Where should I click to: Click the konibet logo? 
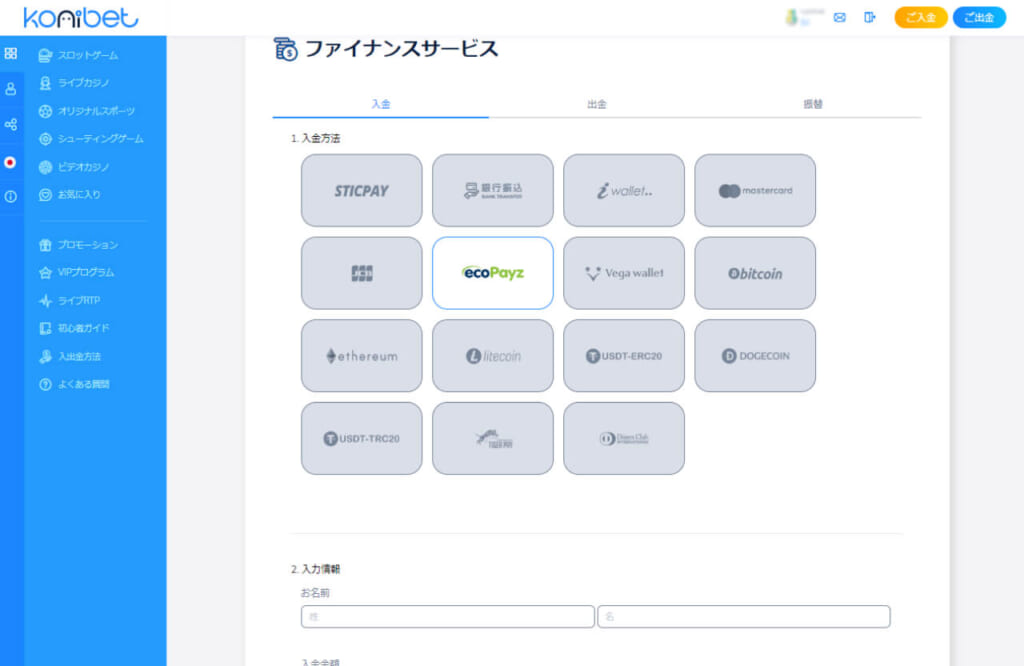click(x=80, y=18)
